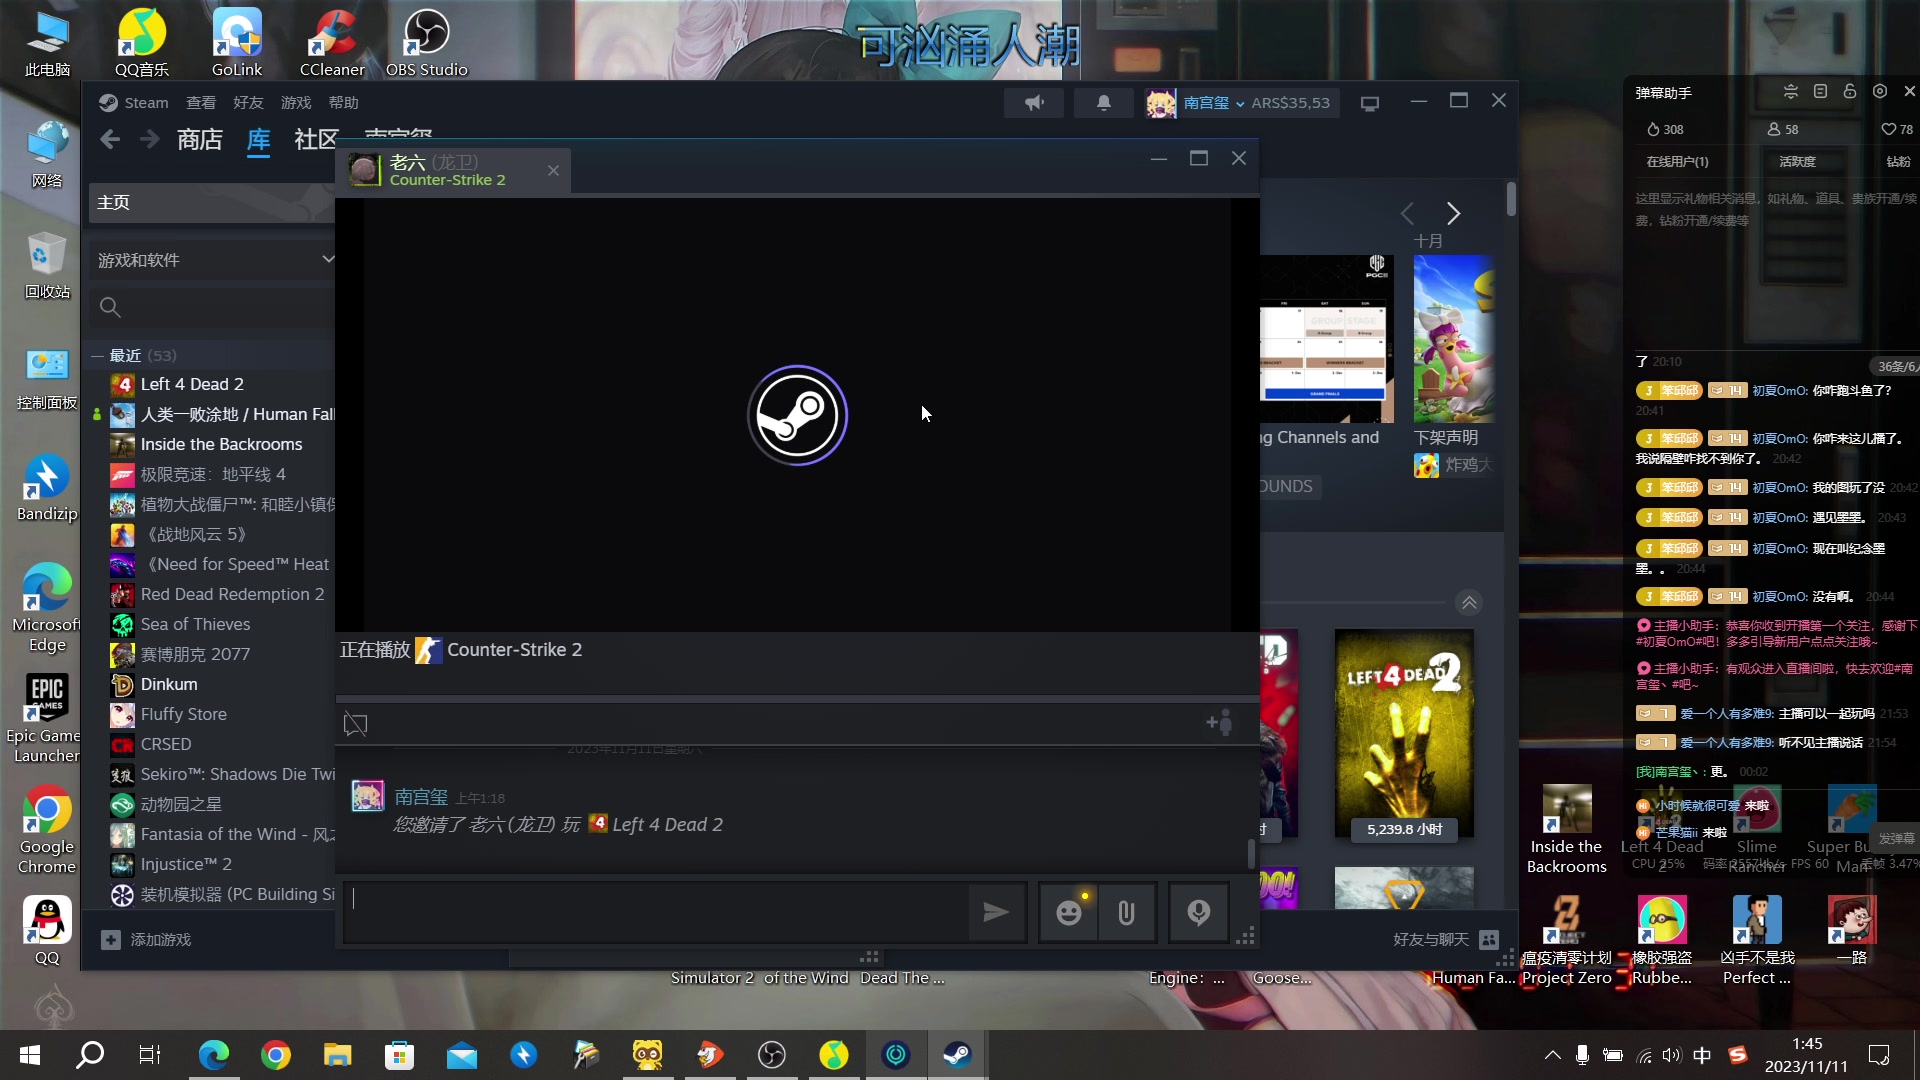The height and width of the screenshot is (1080, 1920).
Task: Open QQ音乐 desktop icon
Action: point(142,42)
